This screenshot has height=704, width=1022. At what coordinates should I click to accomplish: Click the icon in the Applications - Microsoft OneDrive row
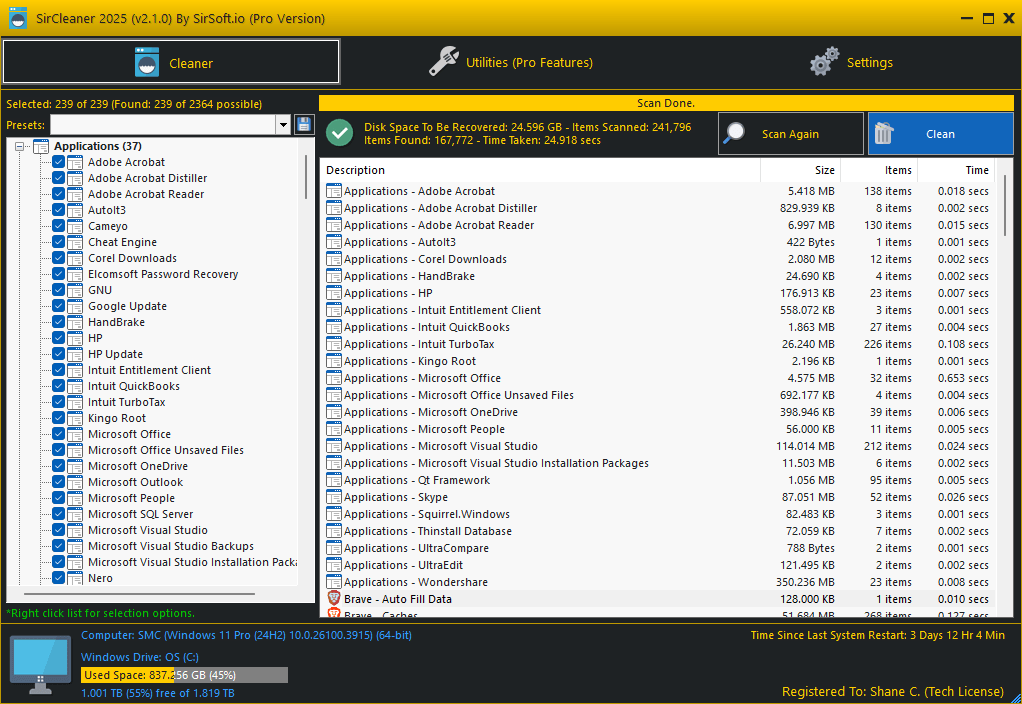334,412
